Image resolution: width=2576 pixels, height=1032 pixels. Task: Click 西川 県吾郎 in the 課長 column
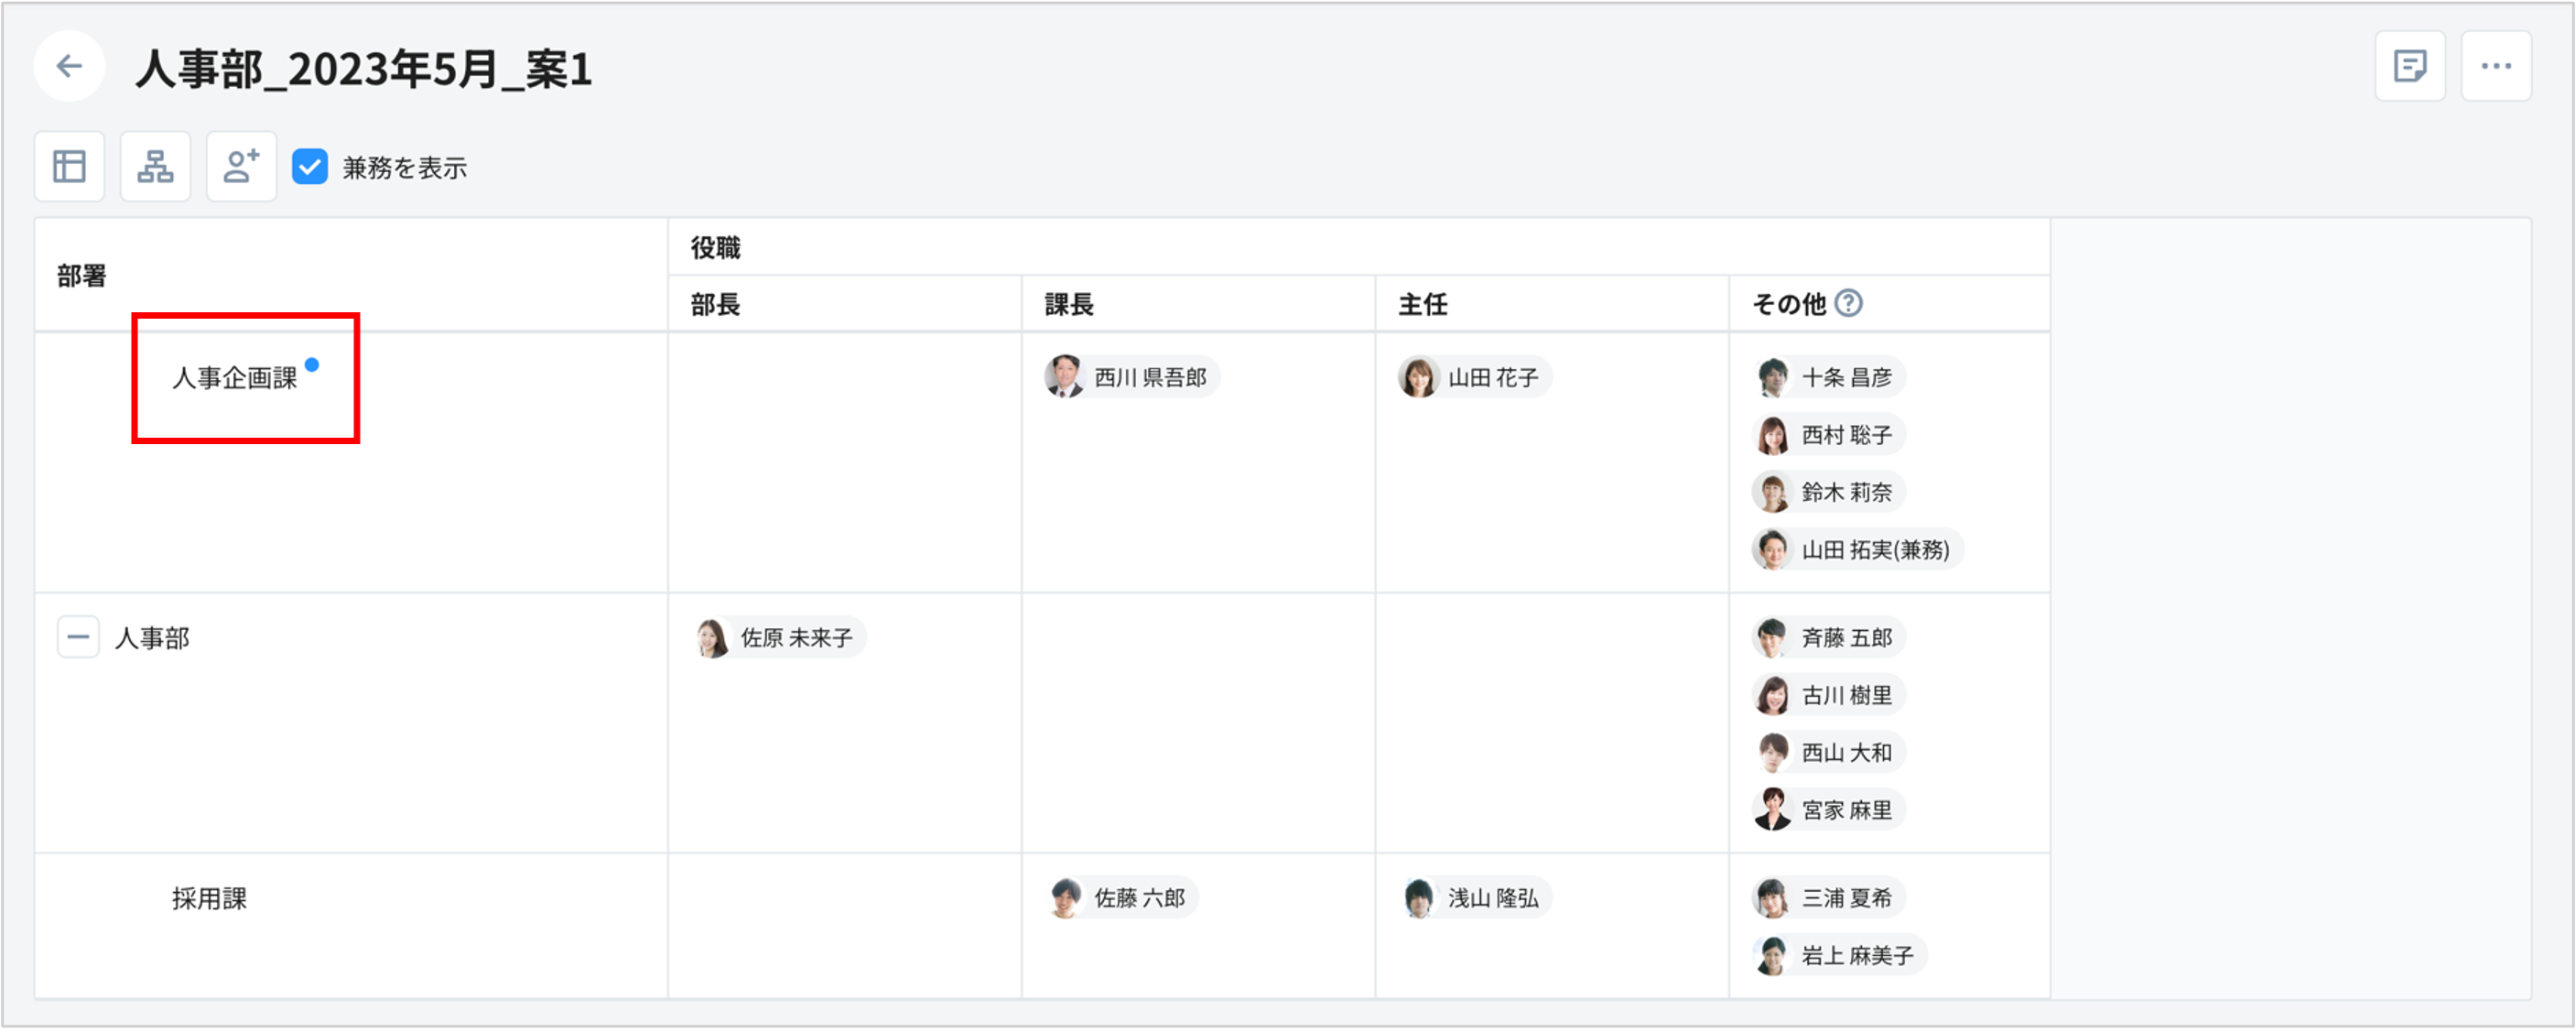click(x=1130, y=377)
